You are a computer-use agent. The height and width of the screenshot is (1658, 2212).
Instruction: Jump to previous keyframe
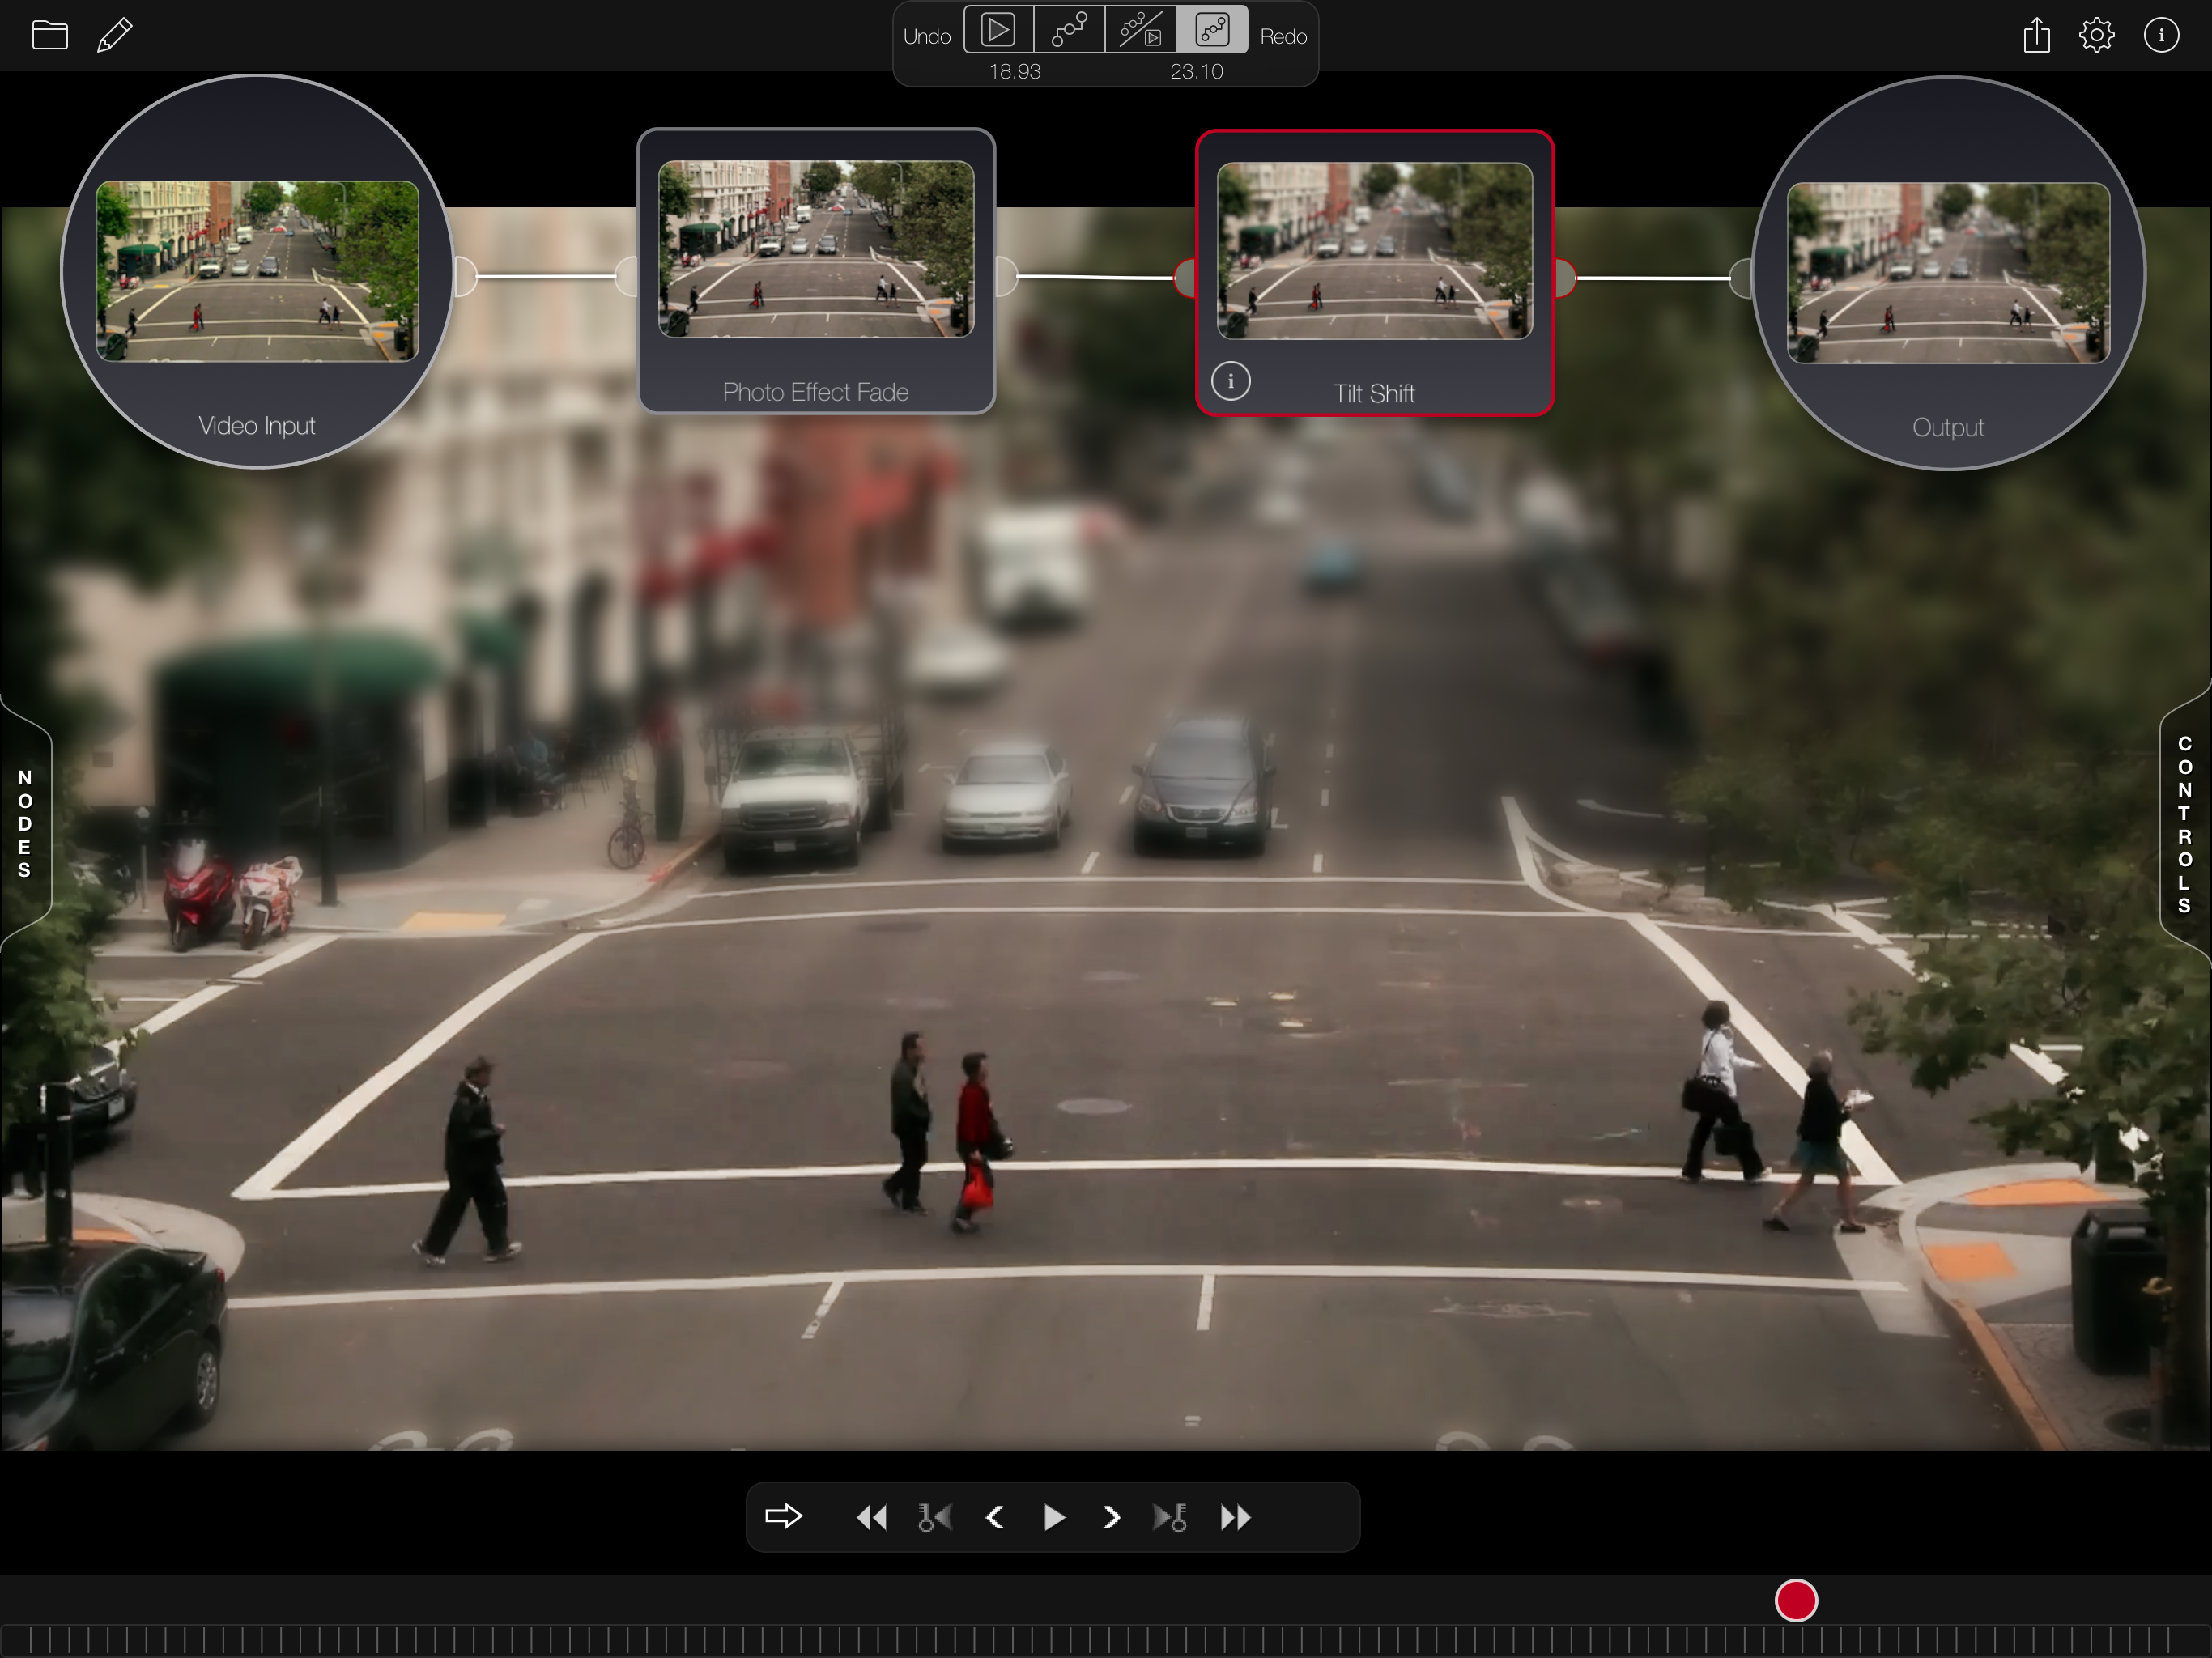tap(934, 1517)
